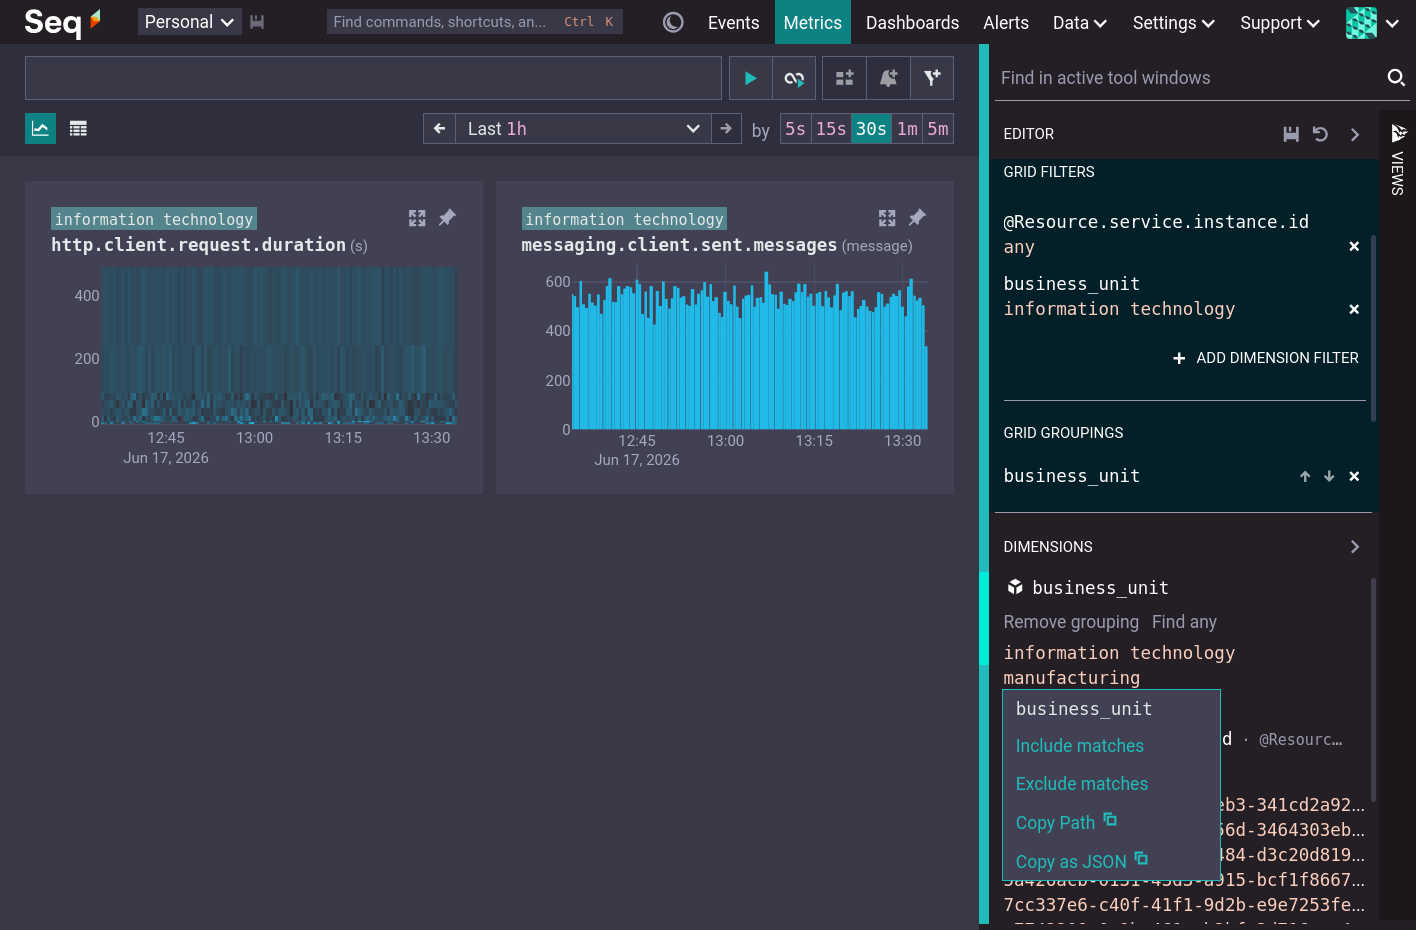1416x930 pixels.
Task: Focus Find in active tool windows field
Action: click(1190, 78)
